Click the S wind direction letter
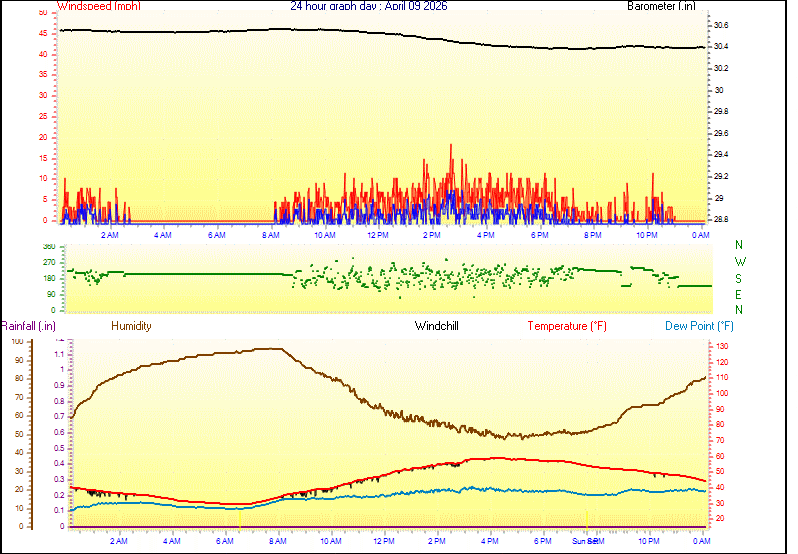The width and height of the screenshot is (798, 554). [x=739, y=278]
